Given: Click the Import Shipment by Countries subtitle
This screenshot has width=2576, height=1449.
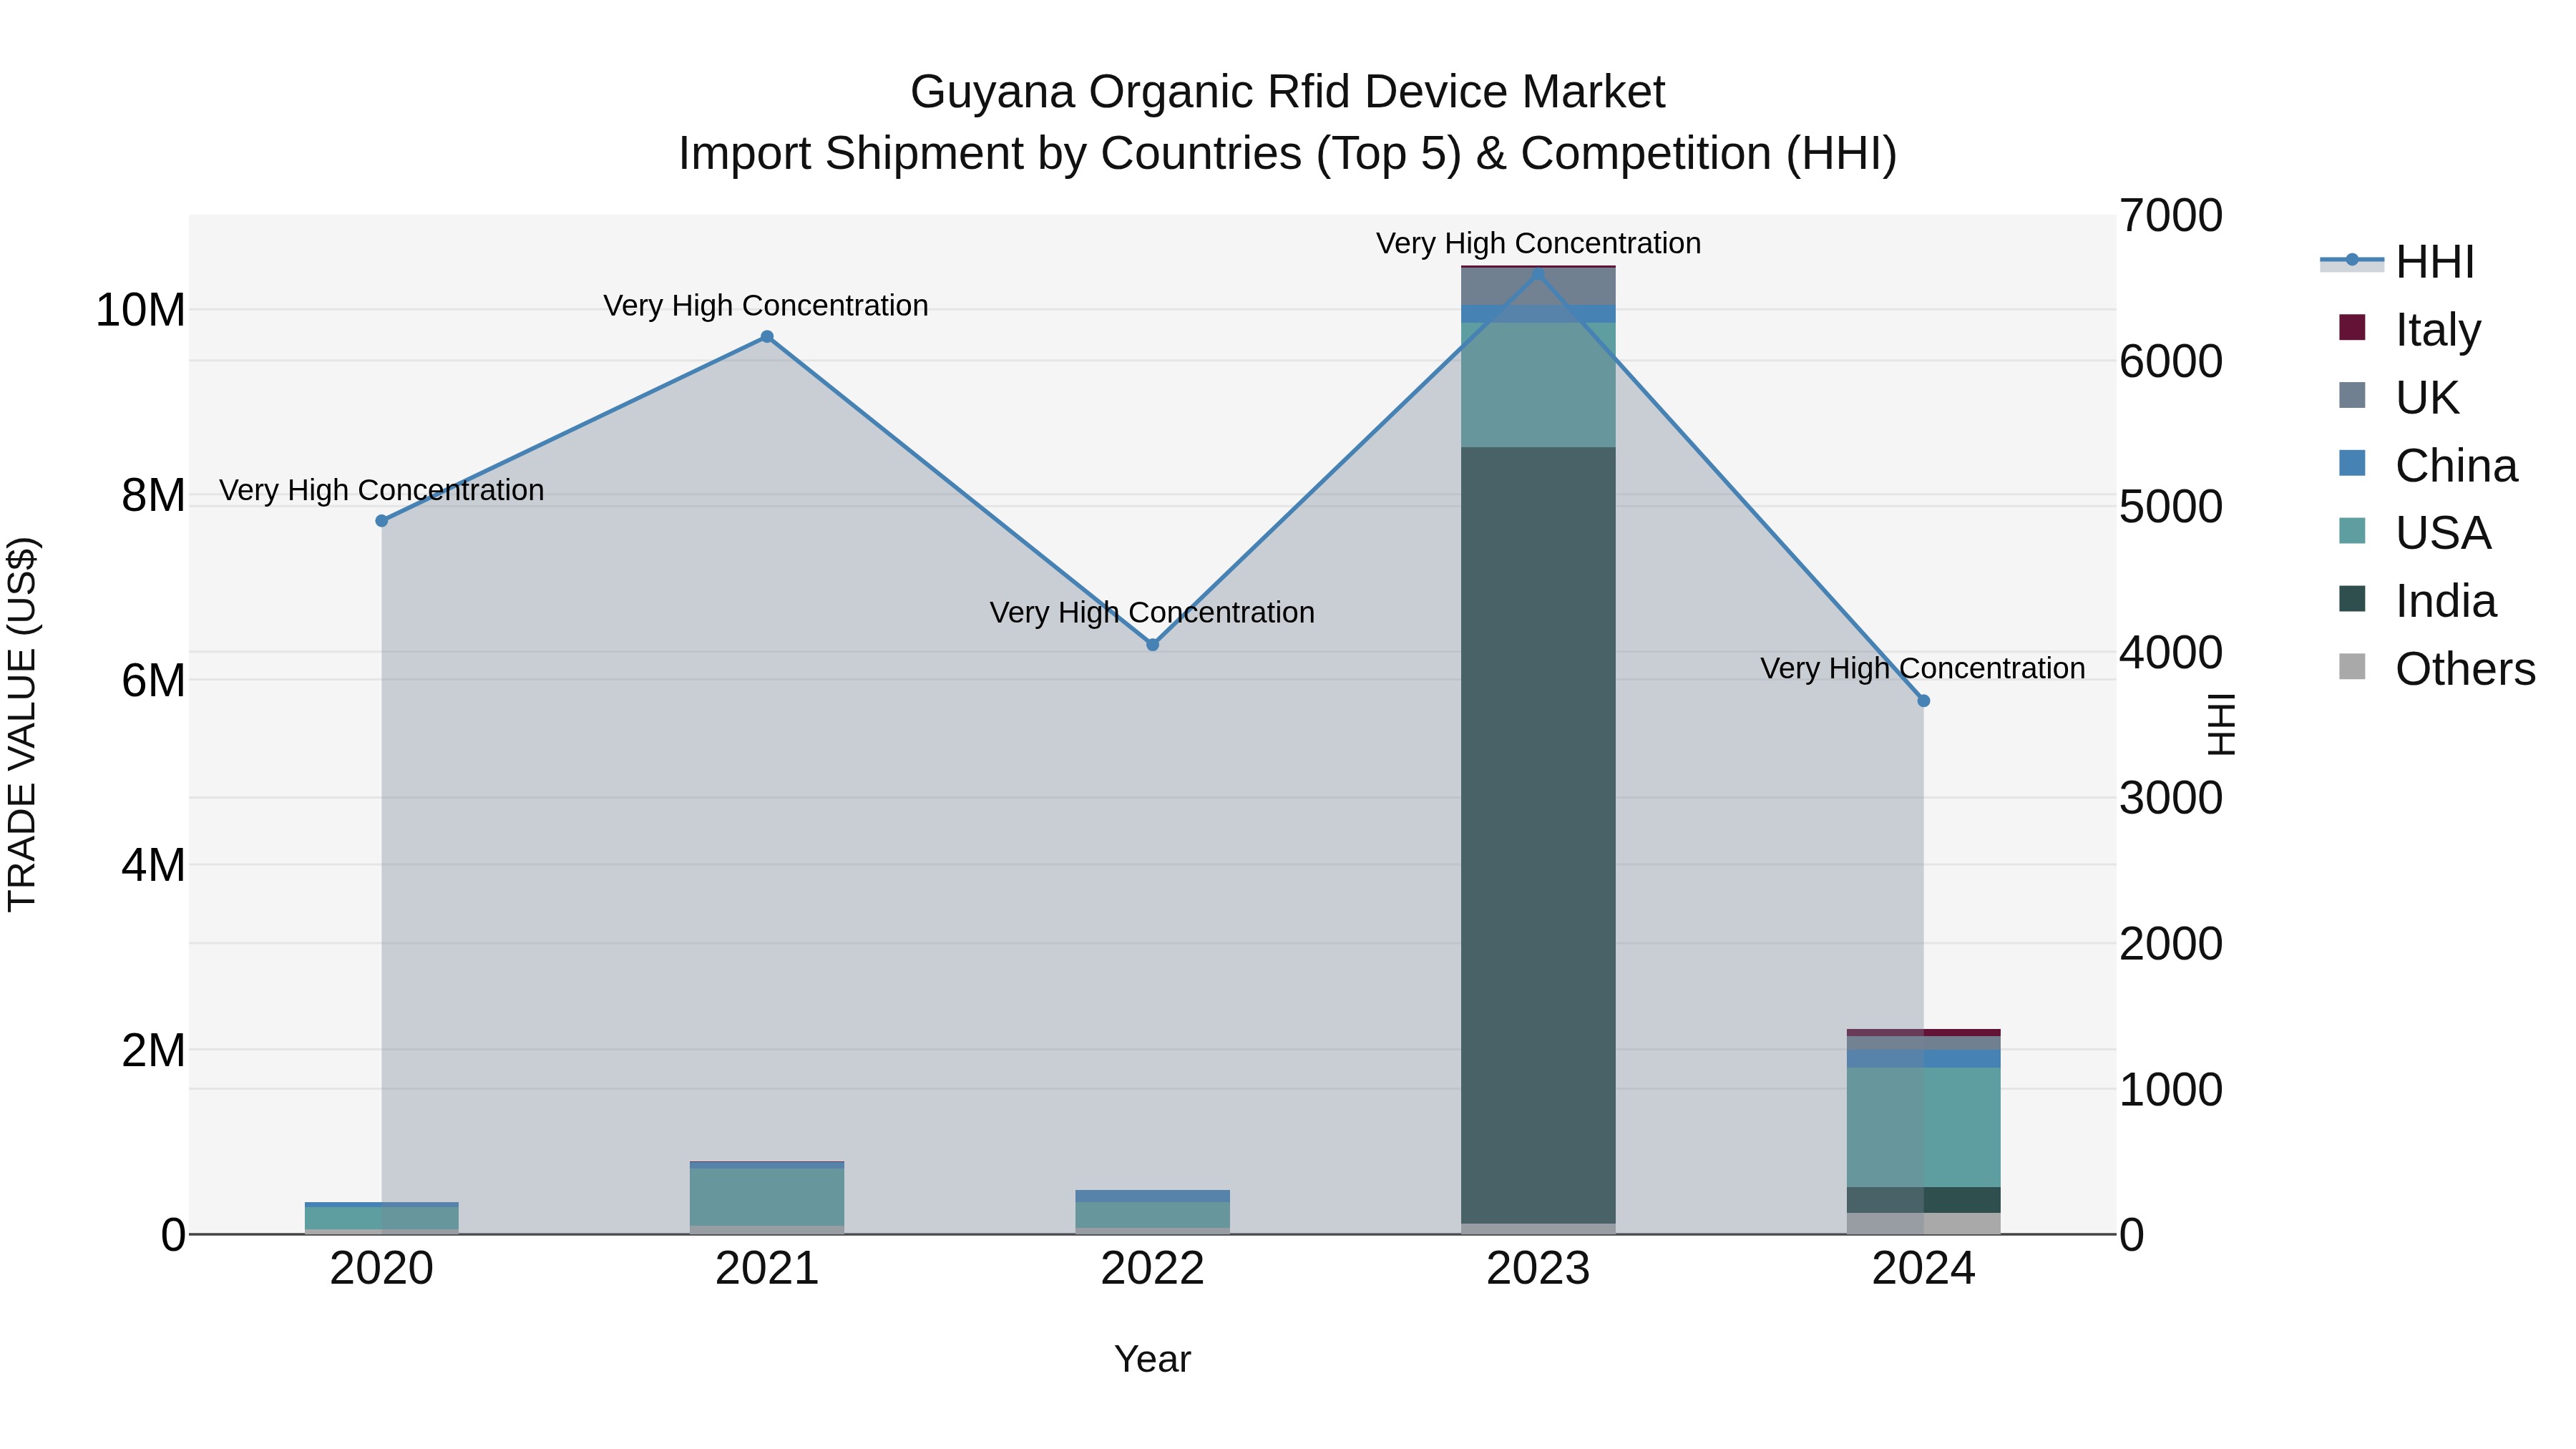Looking at the screenshot, I should tap(1287, 154).
